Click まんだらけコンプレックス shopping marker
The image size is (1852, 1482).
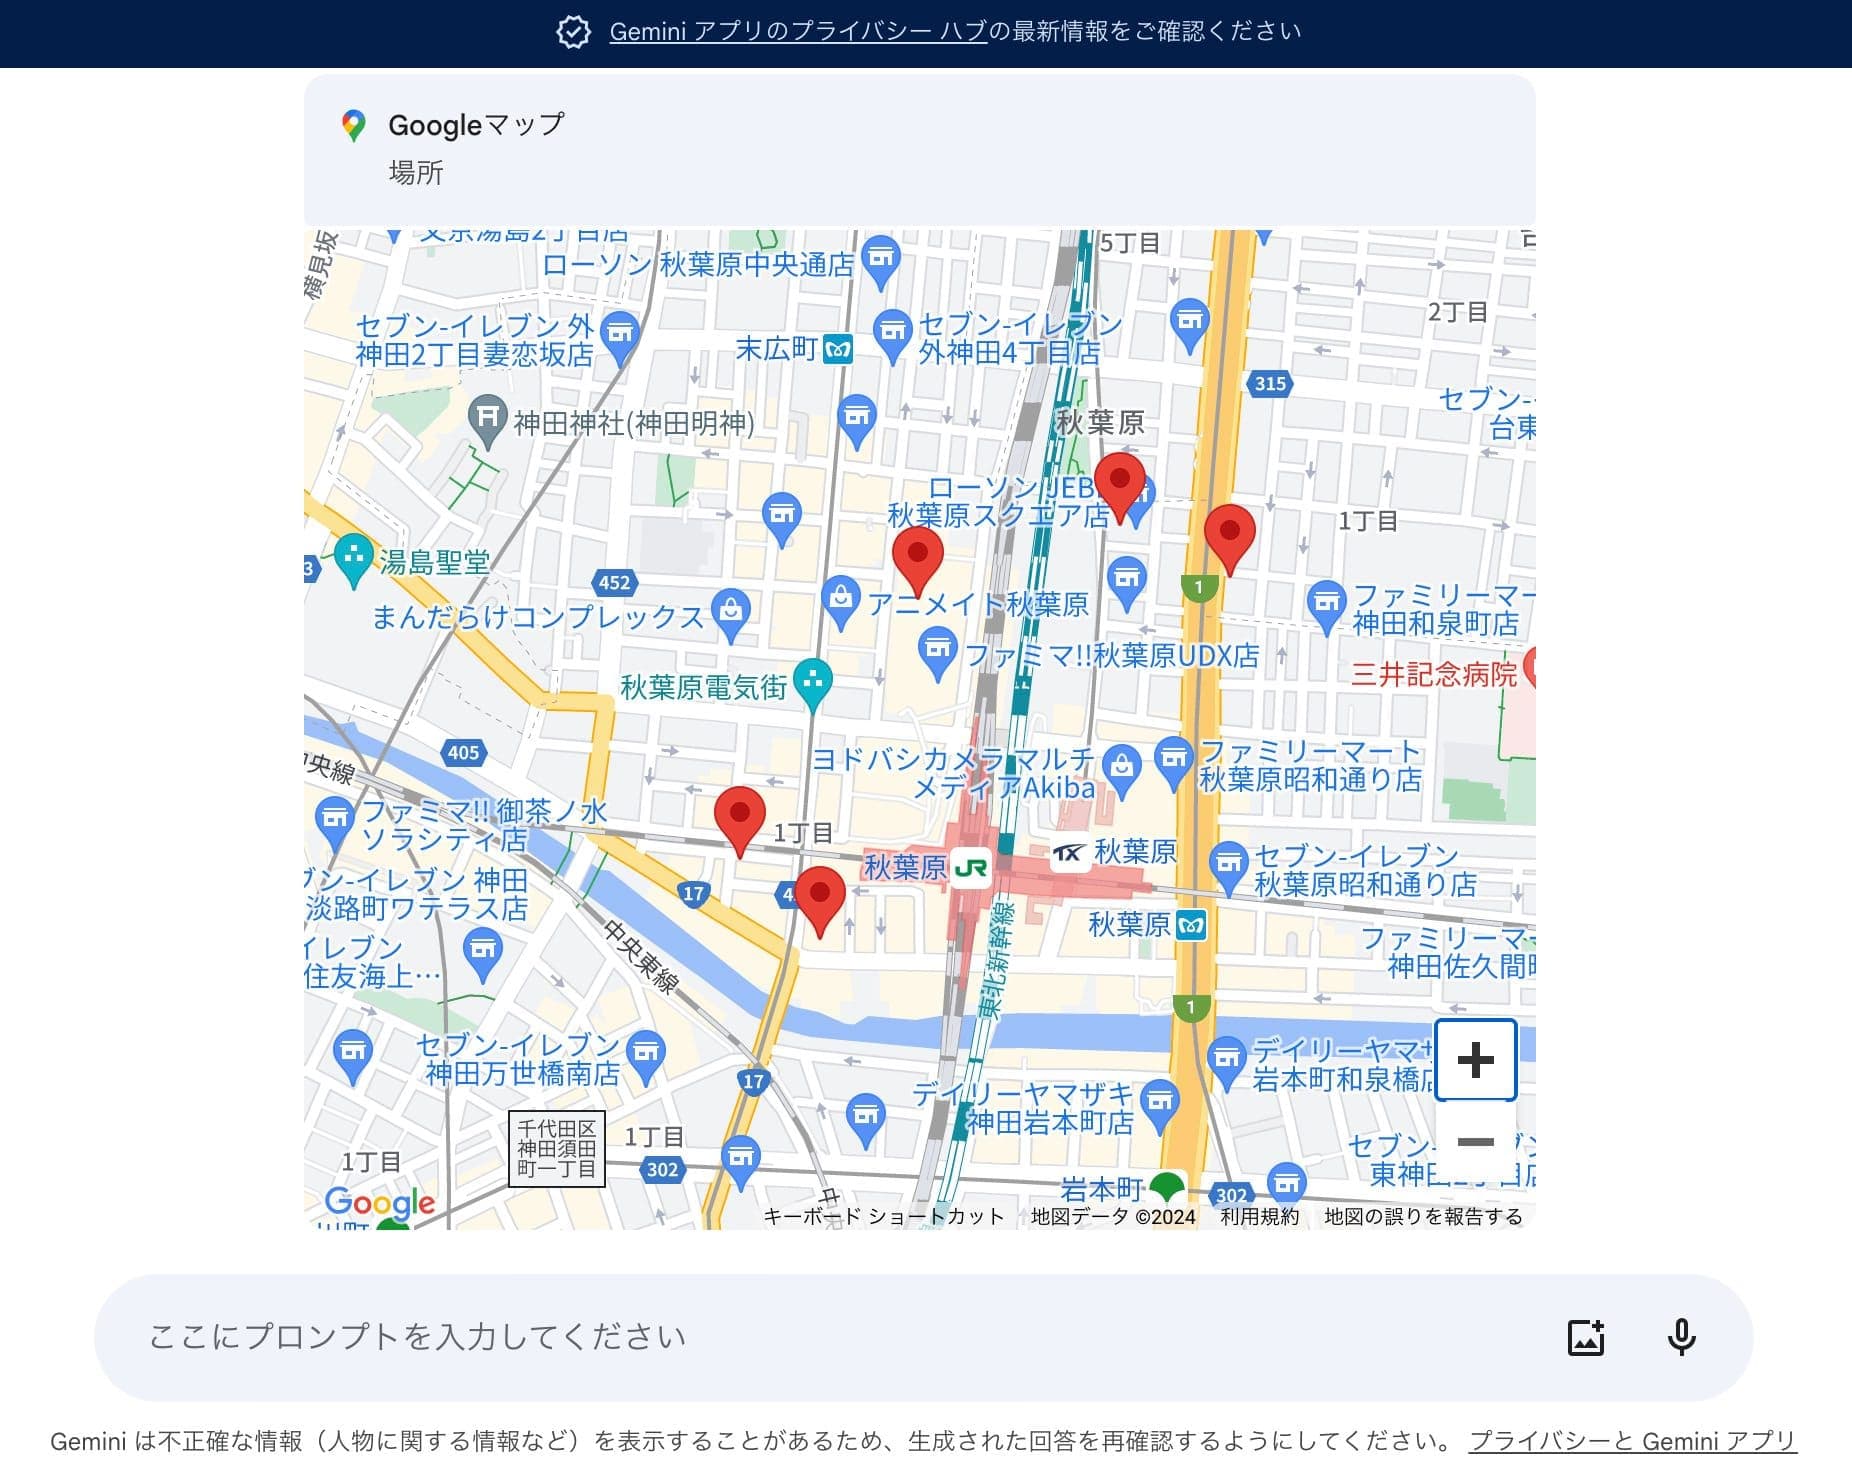731,612
